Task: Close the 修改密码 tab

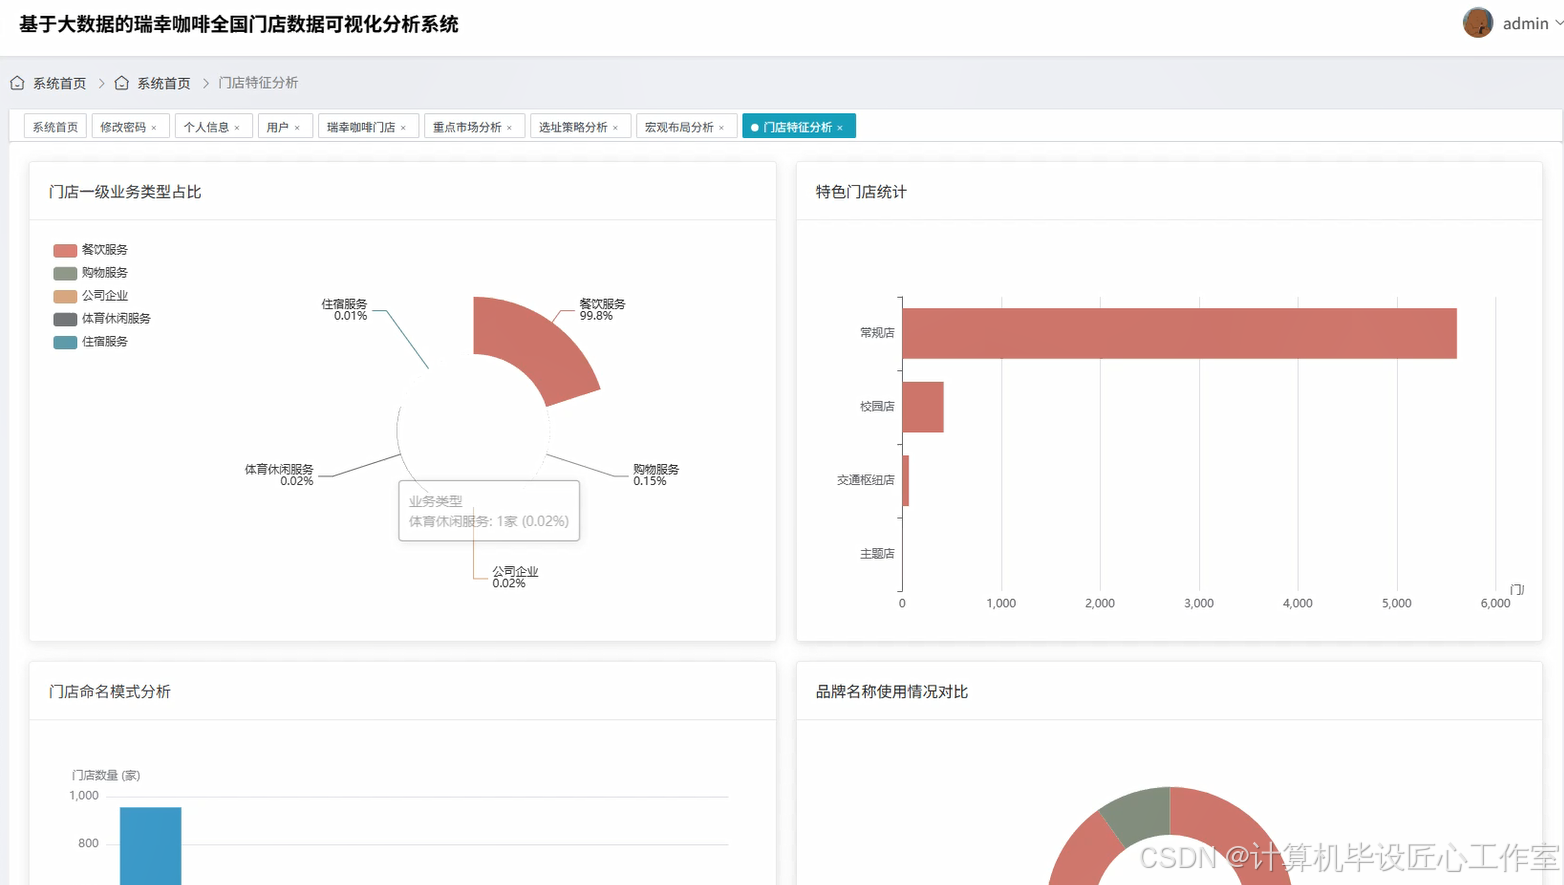Action: coord(154,128)
